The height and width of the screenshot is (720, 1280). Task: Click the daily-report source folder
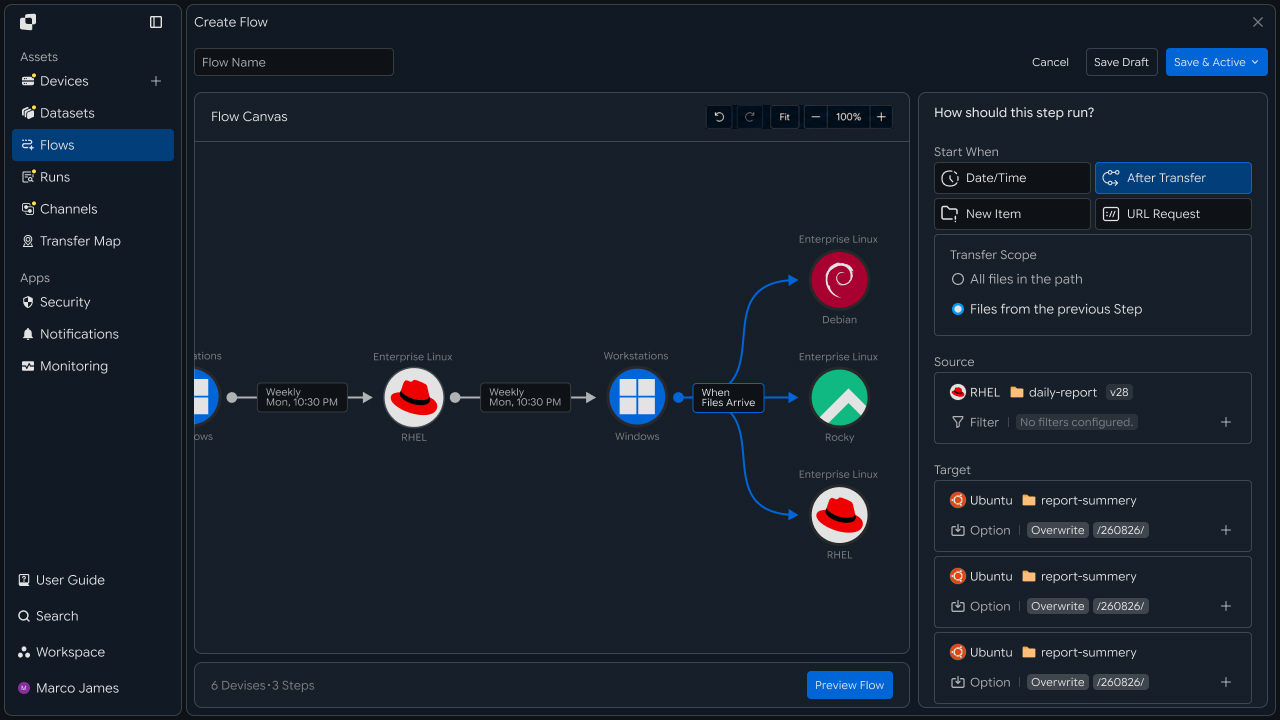(1054, 393)
